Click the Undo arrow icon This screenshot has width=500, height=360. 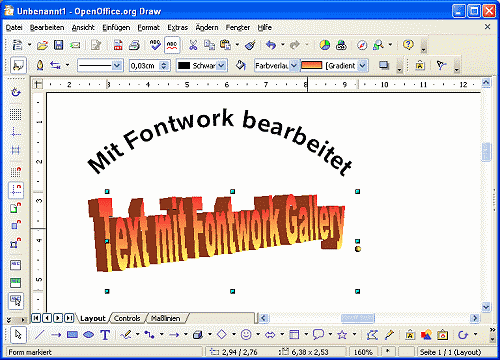tap(271, 45)
